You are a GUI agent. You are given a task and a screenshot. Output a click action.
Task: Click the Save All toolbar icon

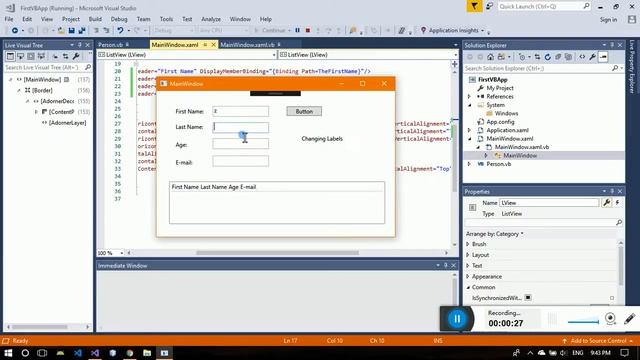click(x=82, y=30)
